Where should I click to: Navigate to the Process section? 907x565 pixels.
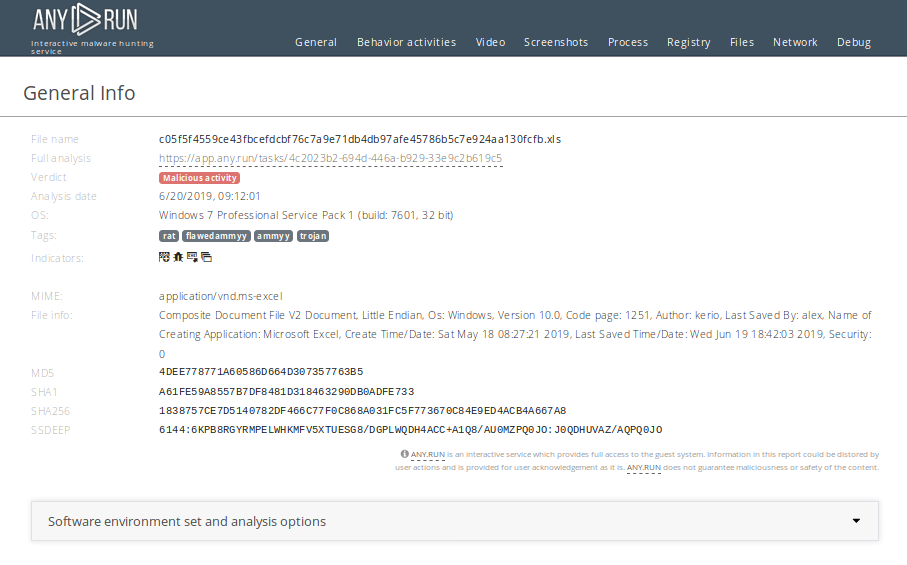[628, 42]
